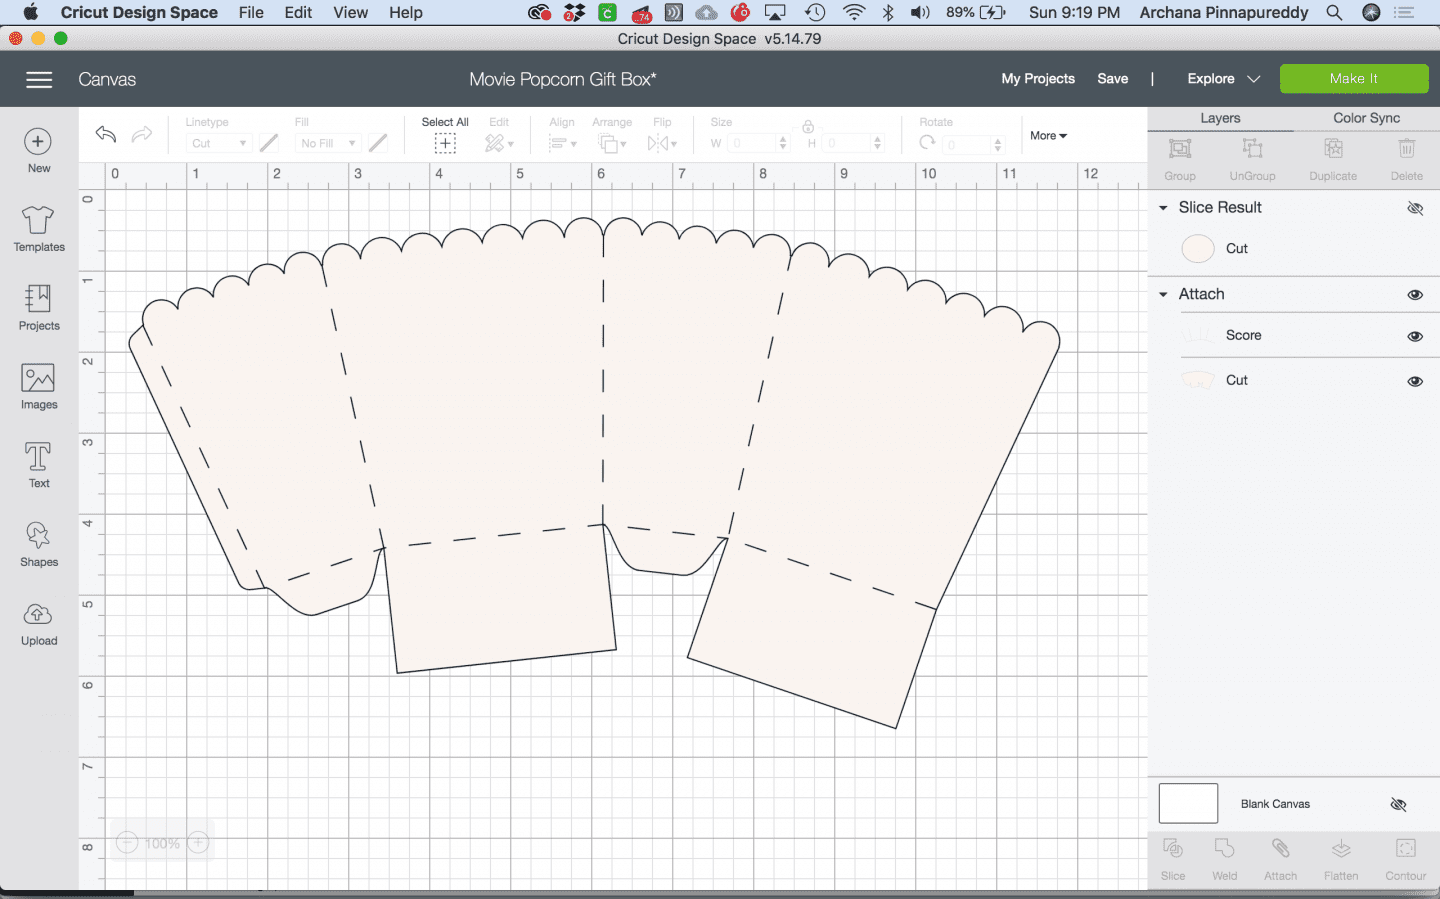Click the Movie Popcorn Gift Box project title
1440x899 pixels.
563,80
